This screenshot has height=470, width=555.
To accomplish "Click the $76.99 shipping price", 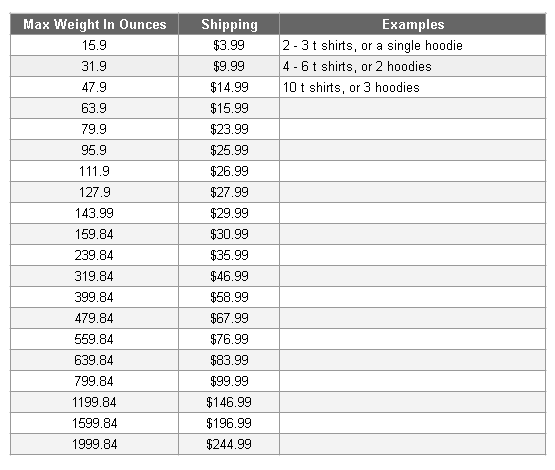I will click(229, 339).
